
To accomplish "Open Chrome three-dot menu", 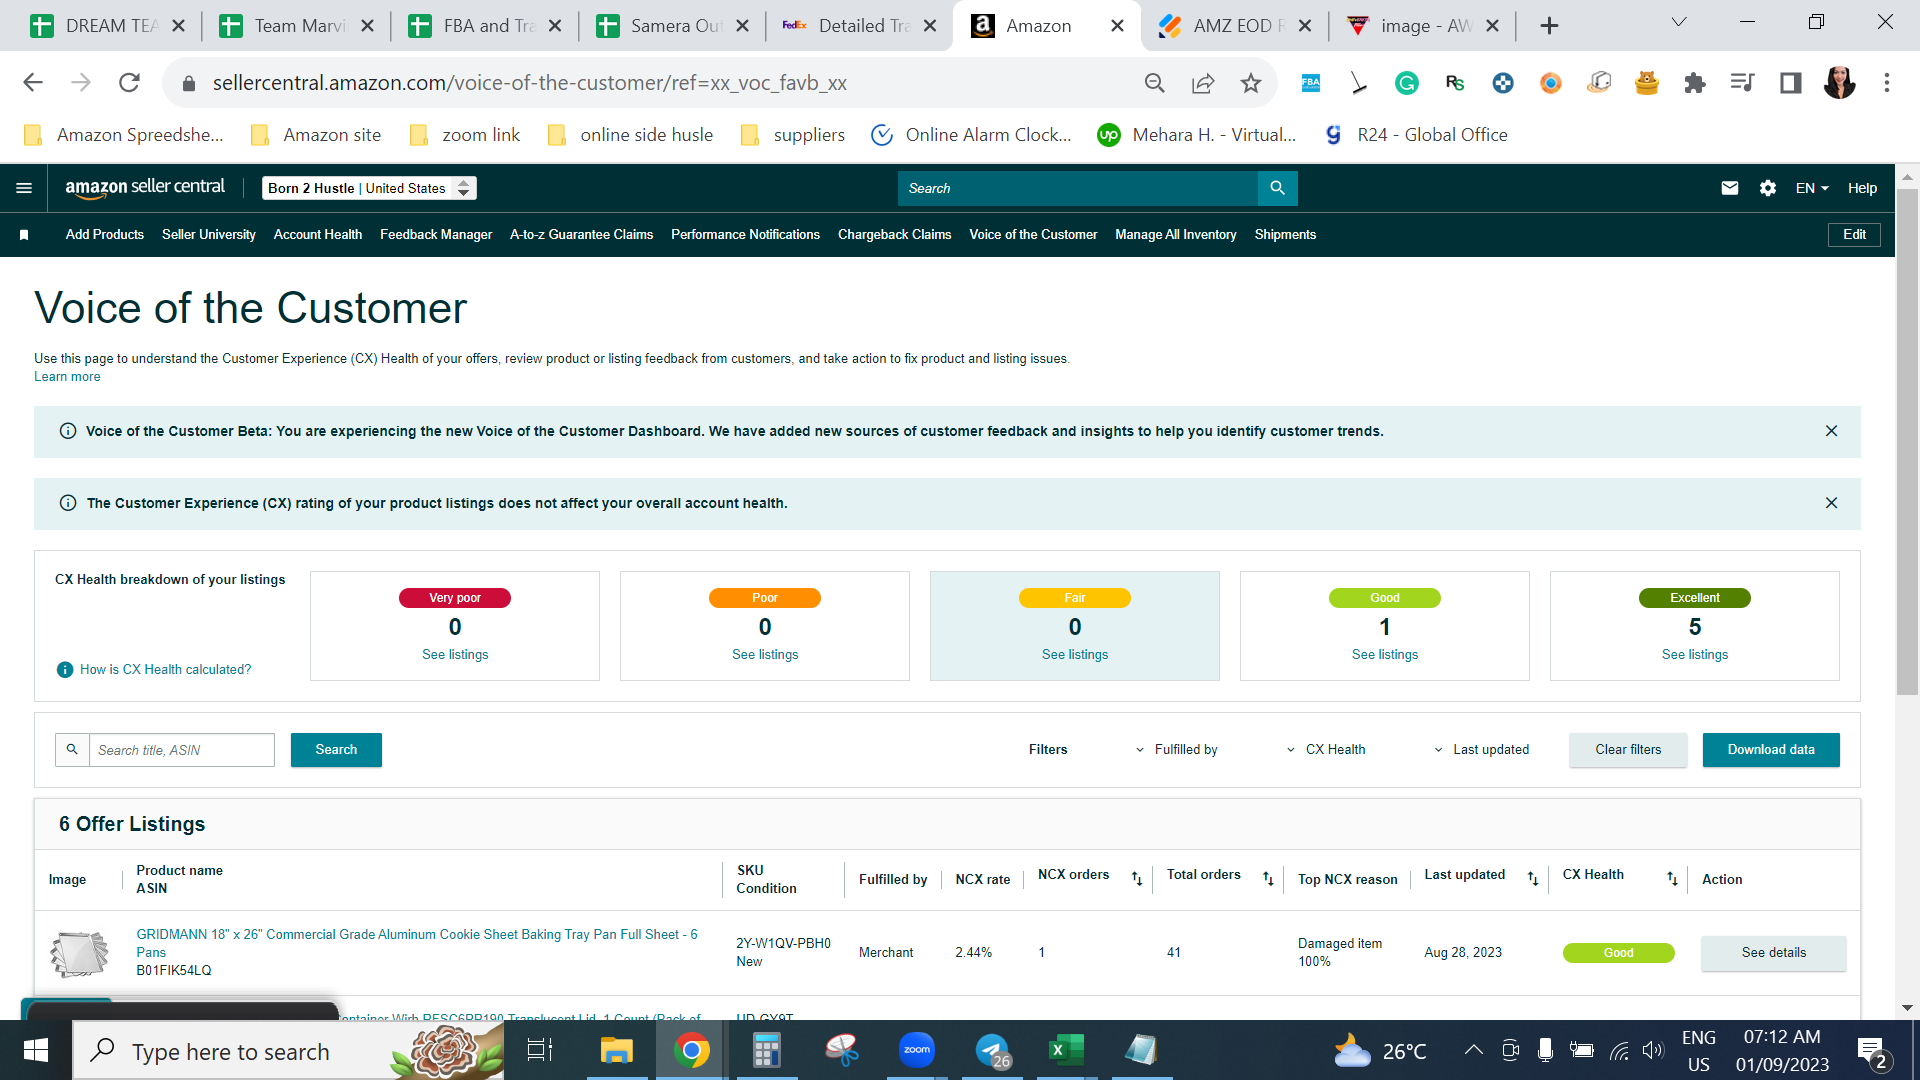I will (1887, 83).
